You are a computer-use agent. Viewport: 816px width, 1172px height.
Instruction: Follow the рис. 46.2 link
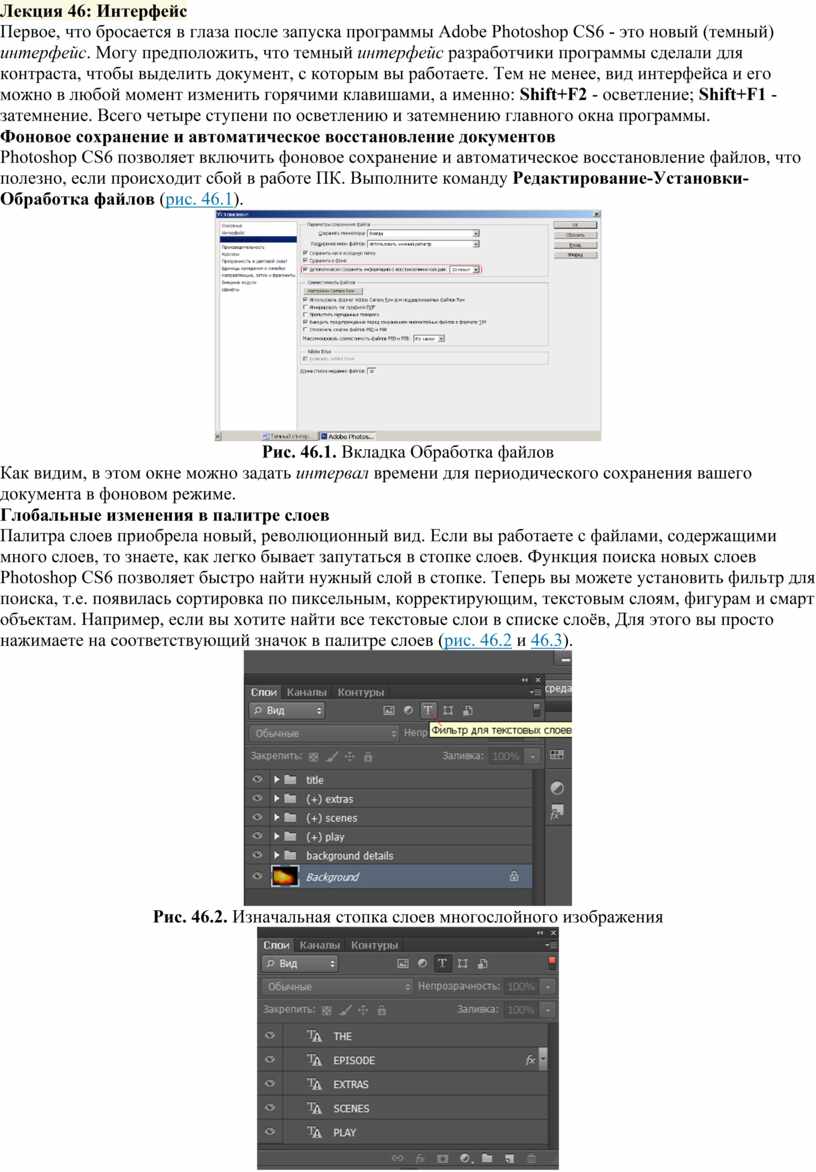[x=478, y=641]
